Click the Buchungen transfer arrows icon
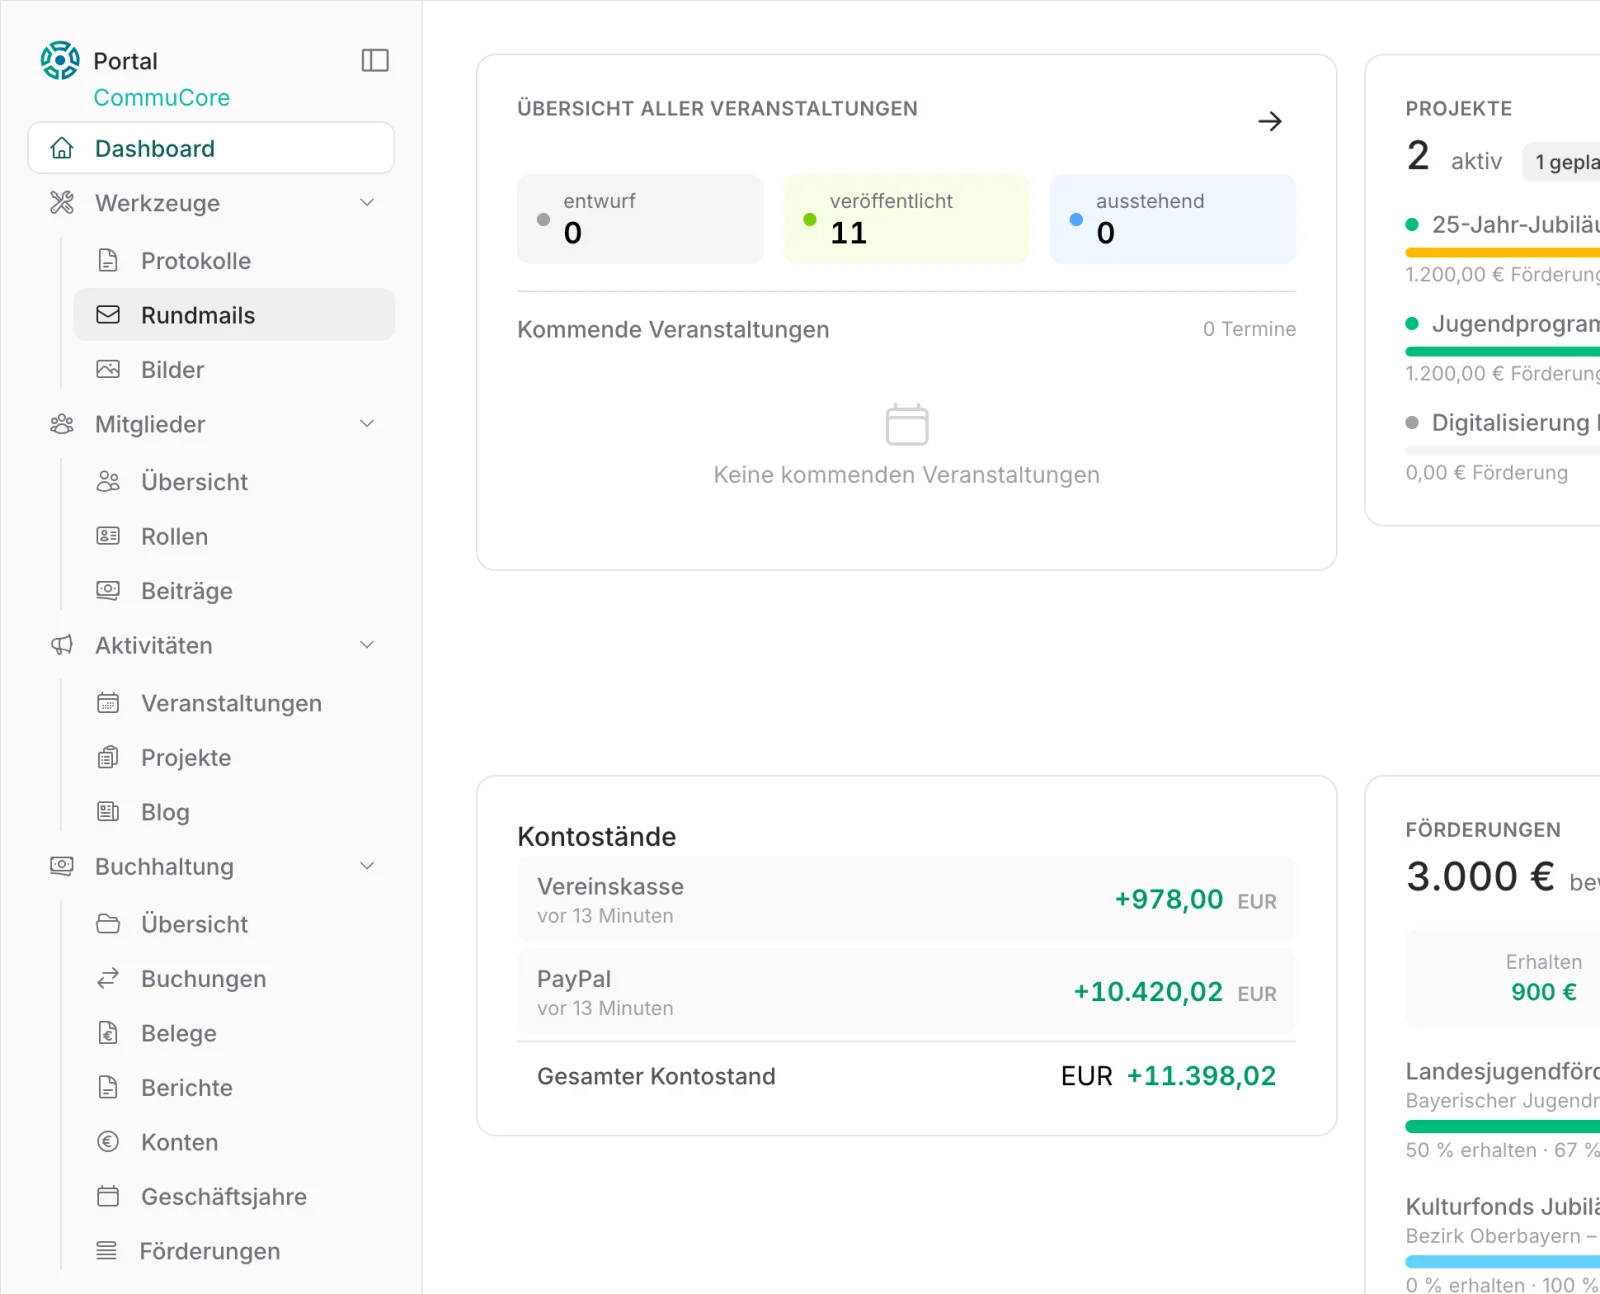This screenshot has height=1294, width=1600. (x=108, y=978)
